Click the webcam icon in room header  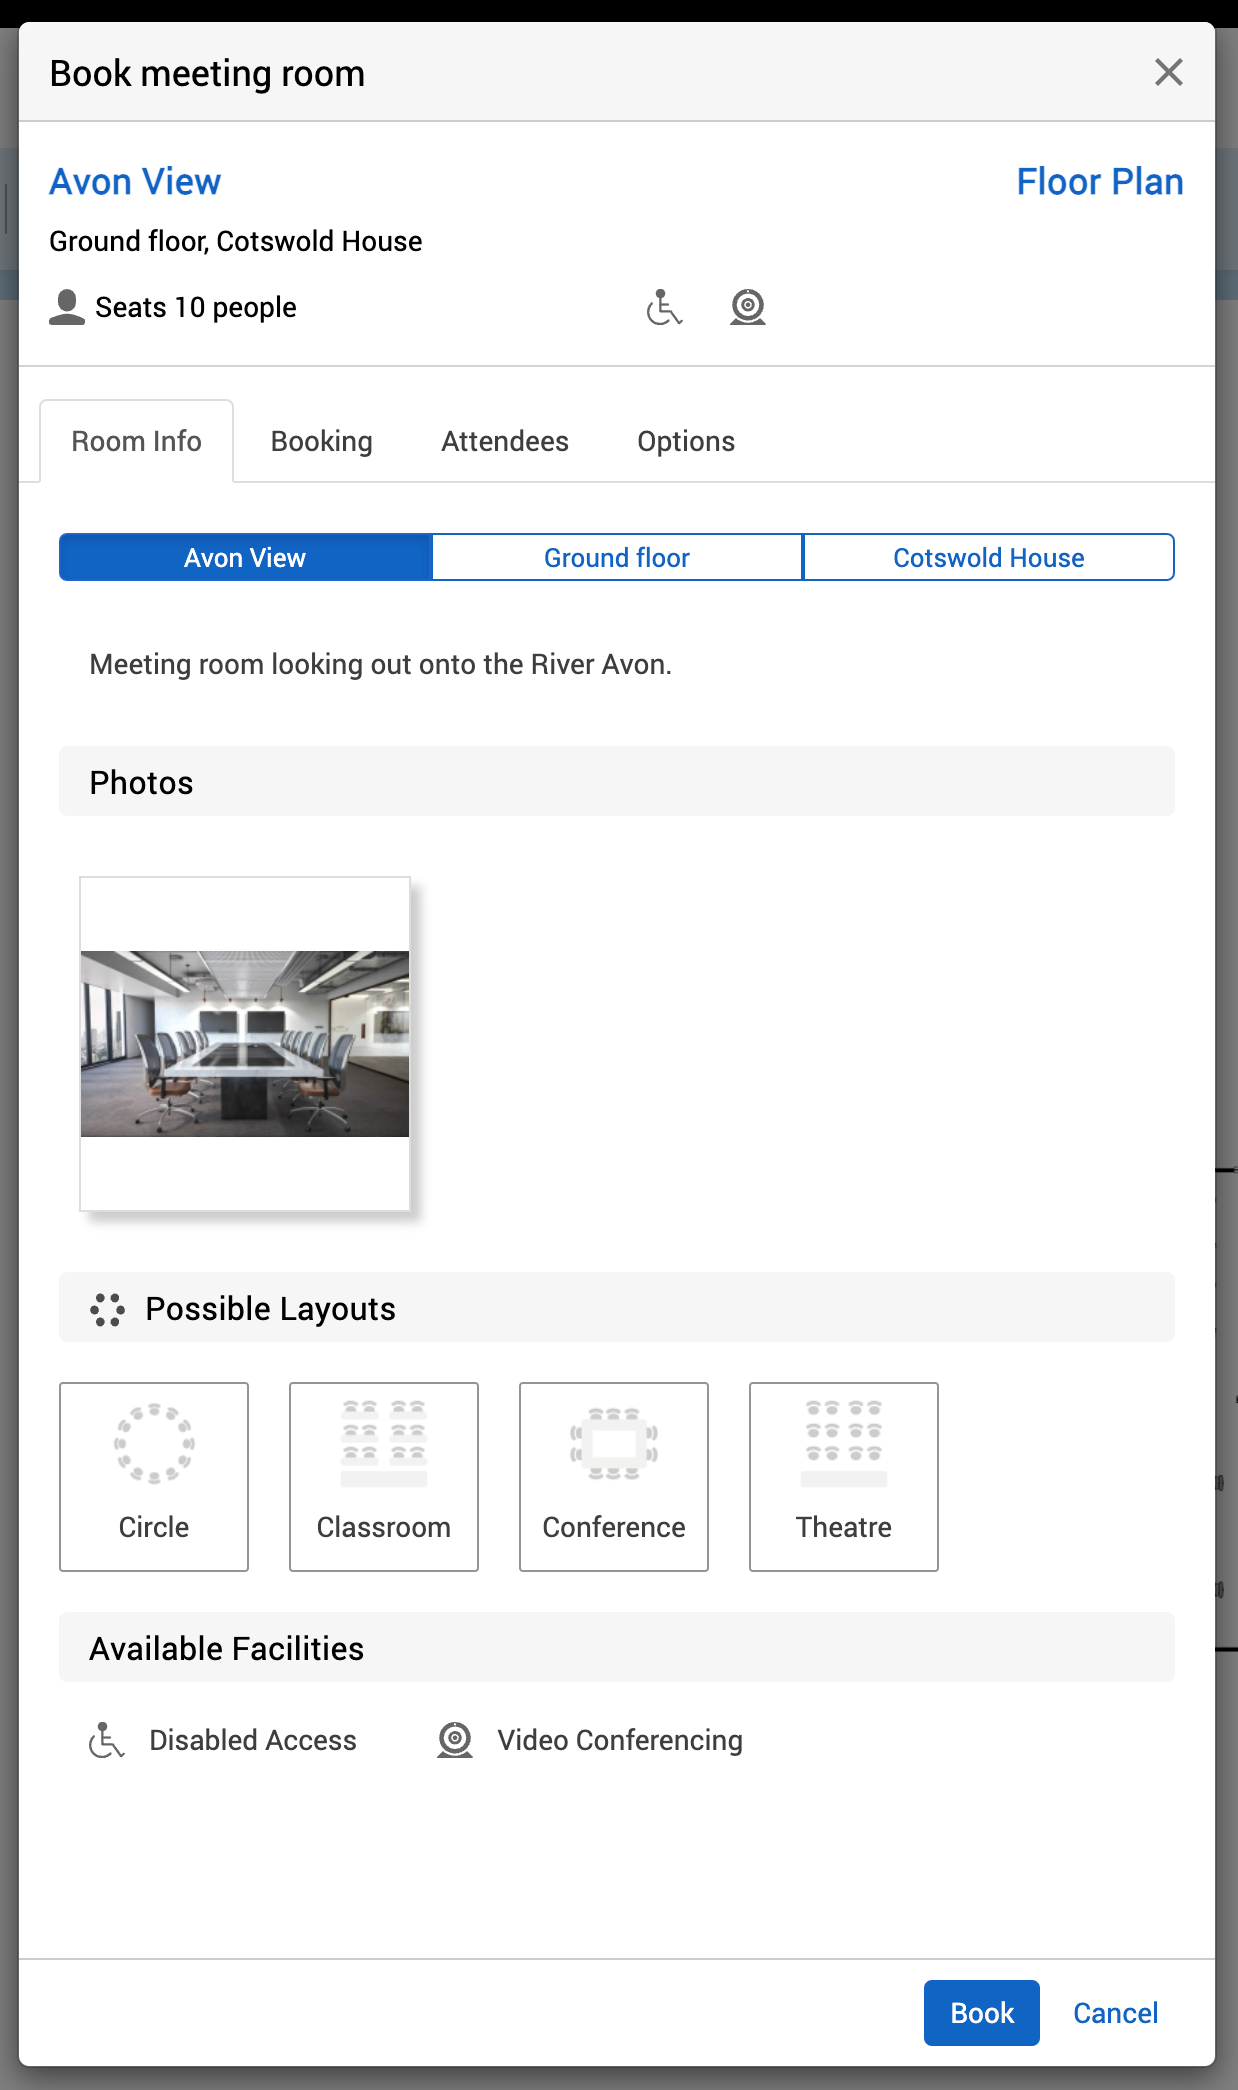click(x=747, y=307)
